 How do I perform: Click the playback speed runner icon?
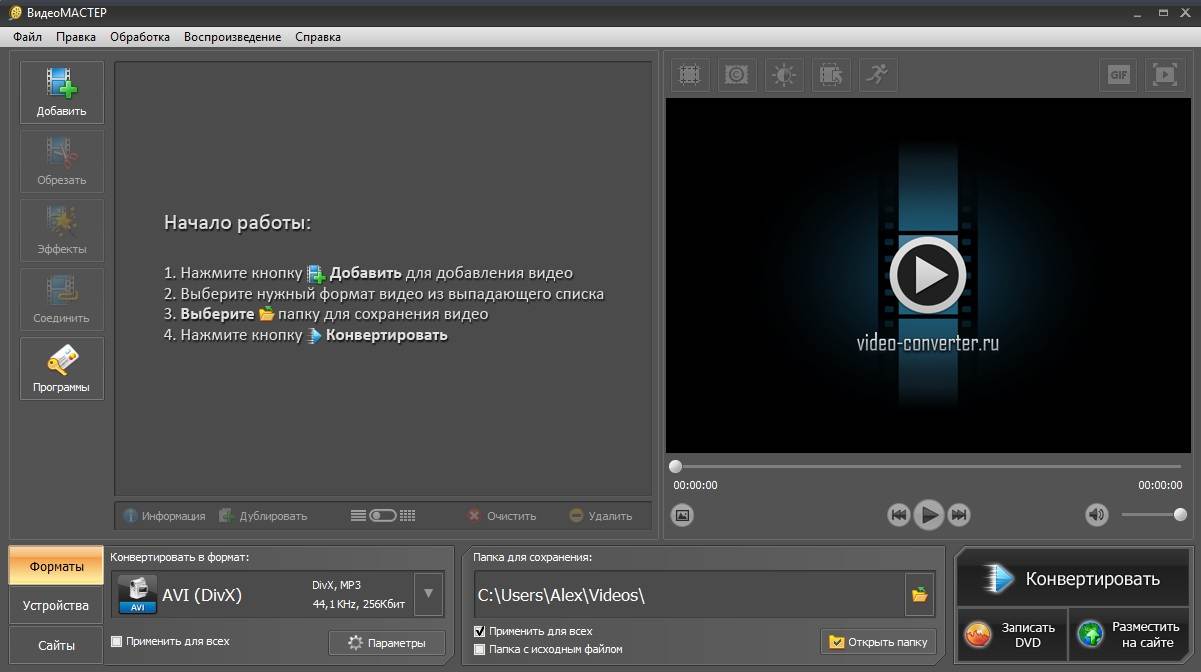pyautogui.click(x=877, y=75)
